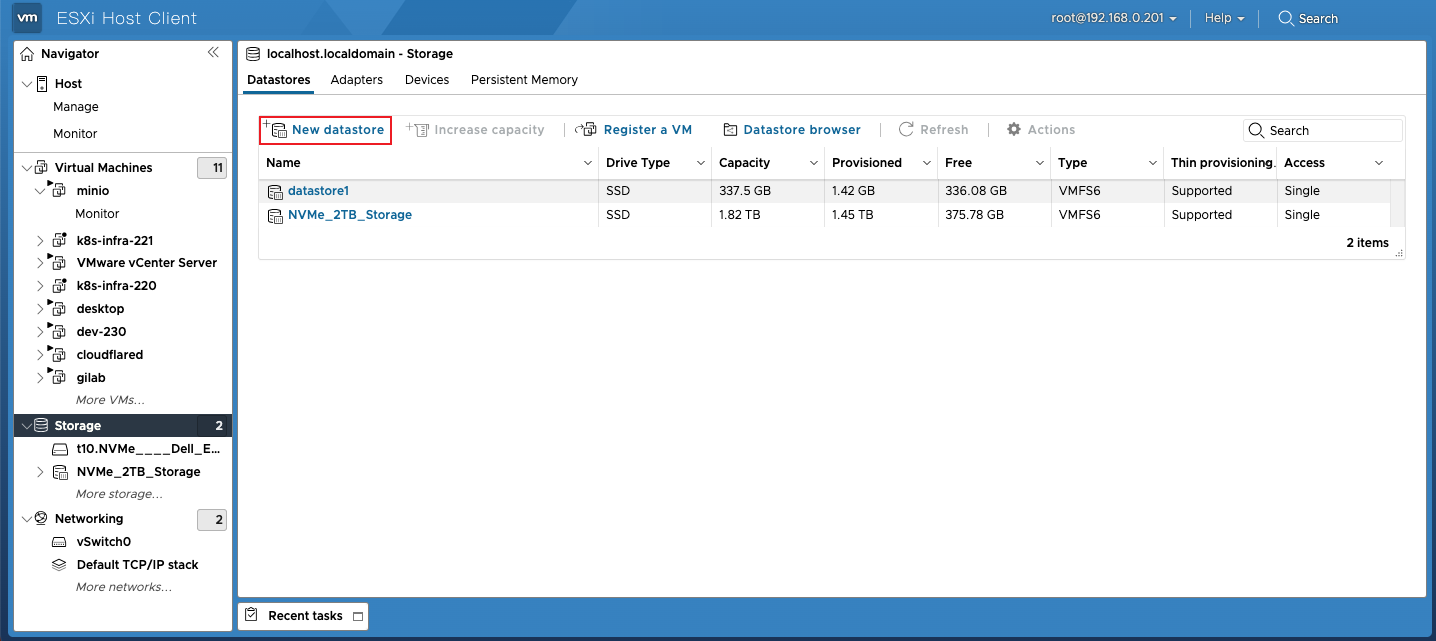This screenshot has width=1436, height=641.
Task: Click the Virtual Machines count badge 11
Action: pyautogui.click(x=212, y=168)
